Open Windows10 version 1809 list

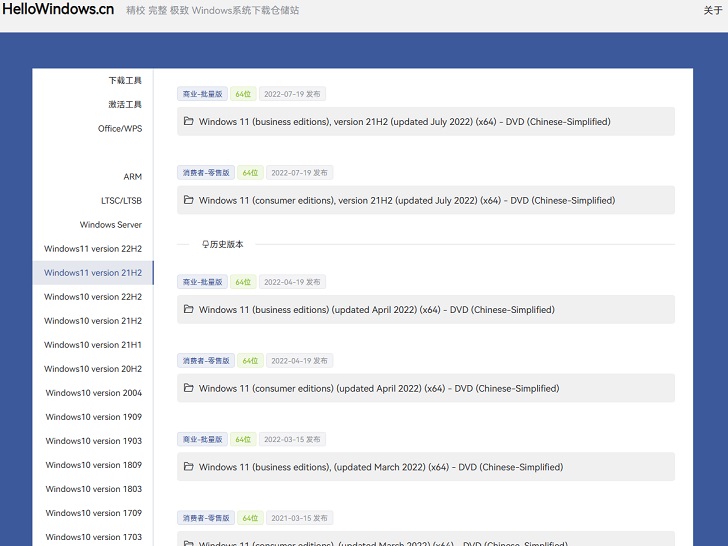pos(94,465)
